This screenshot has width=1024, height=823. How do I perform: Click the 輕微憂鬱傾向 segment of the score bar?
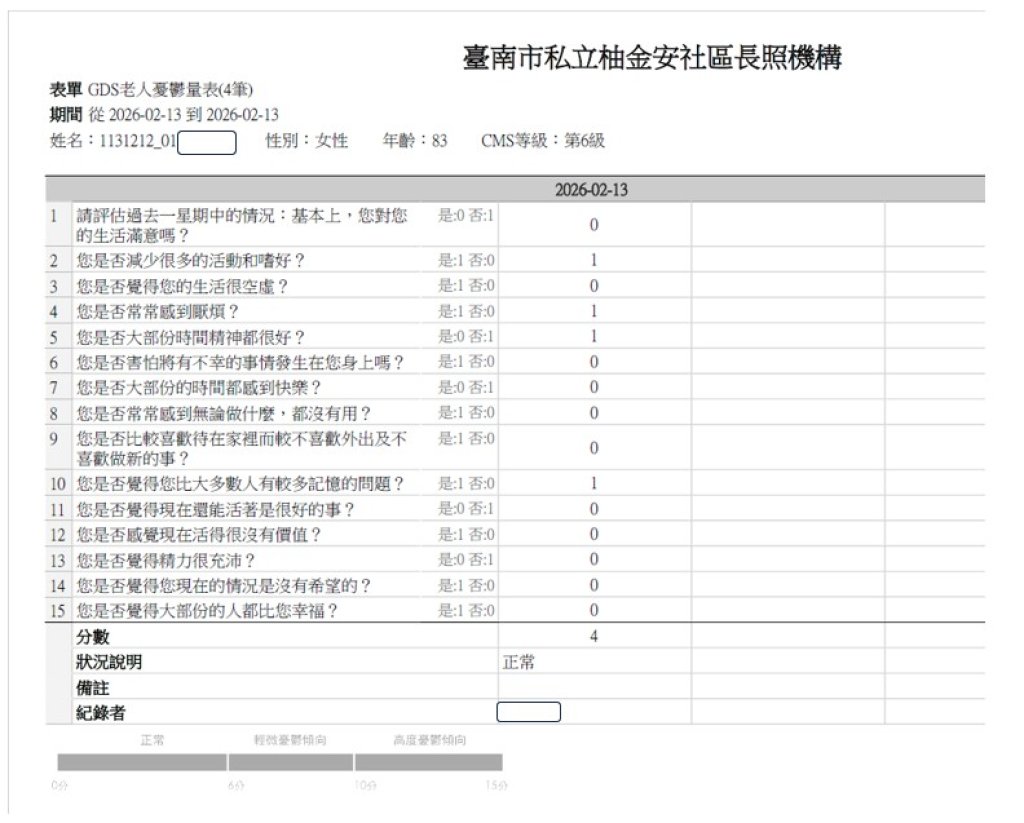[290, 762]
